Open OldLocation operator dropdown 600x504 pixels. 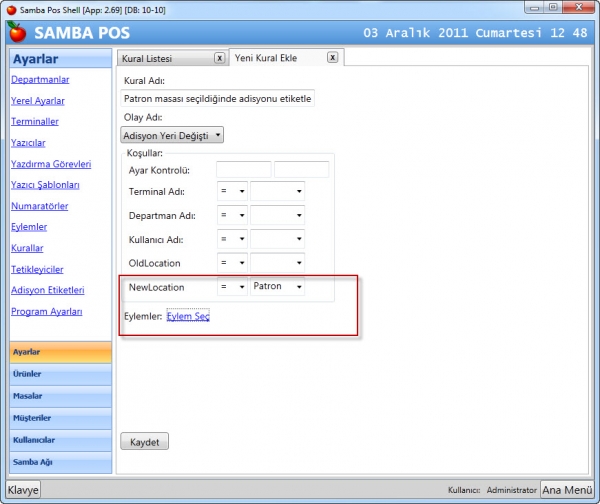(x=232, y=263)
